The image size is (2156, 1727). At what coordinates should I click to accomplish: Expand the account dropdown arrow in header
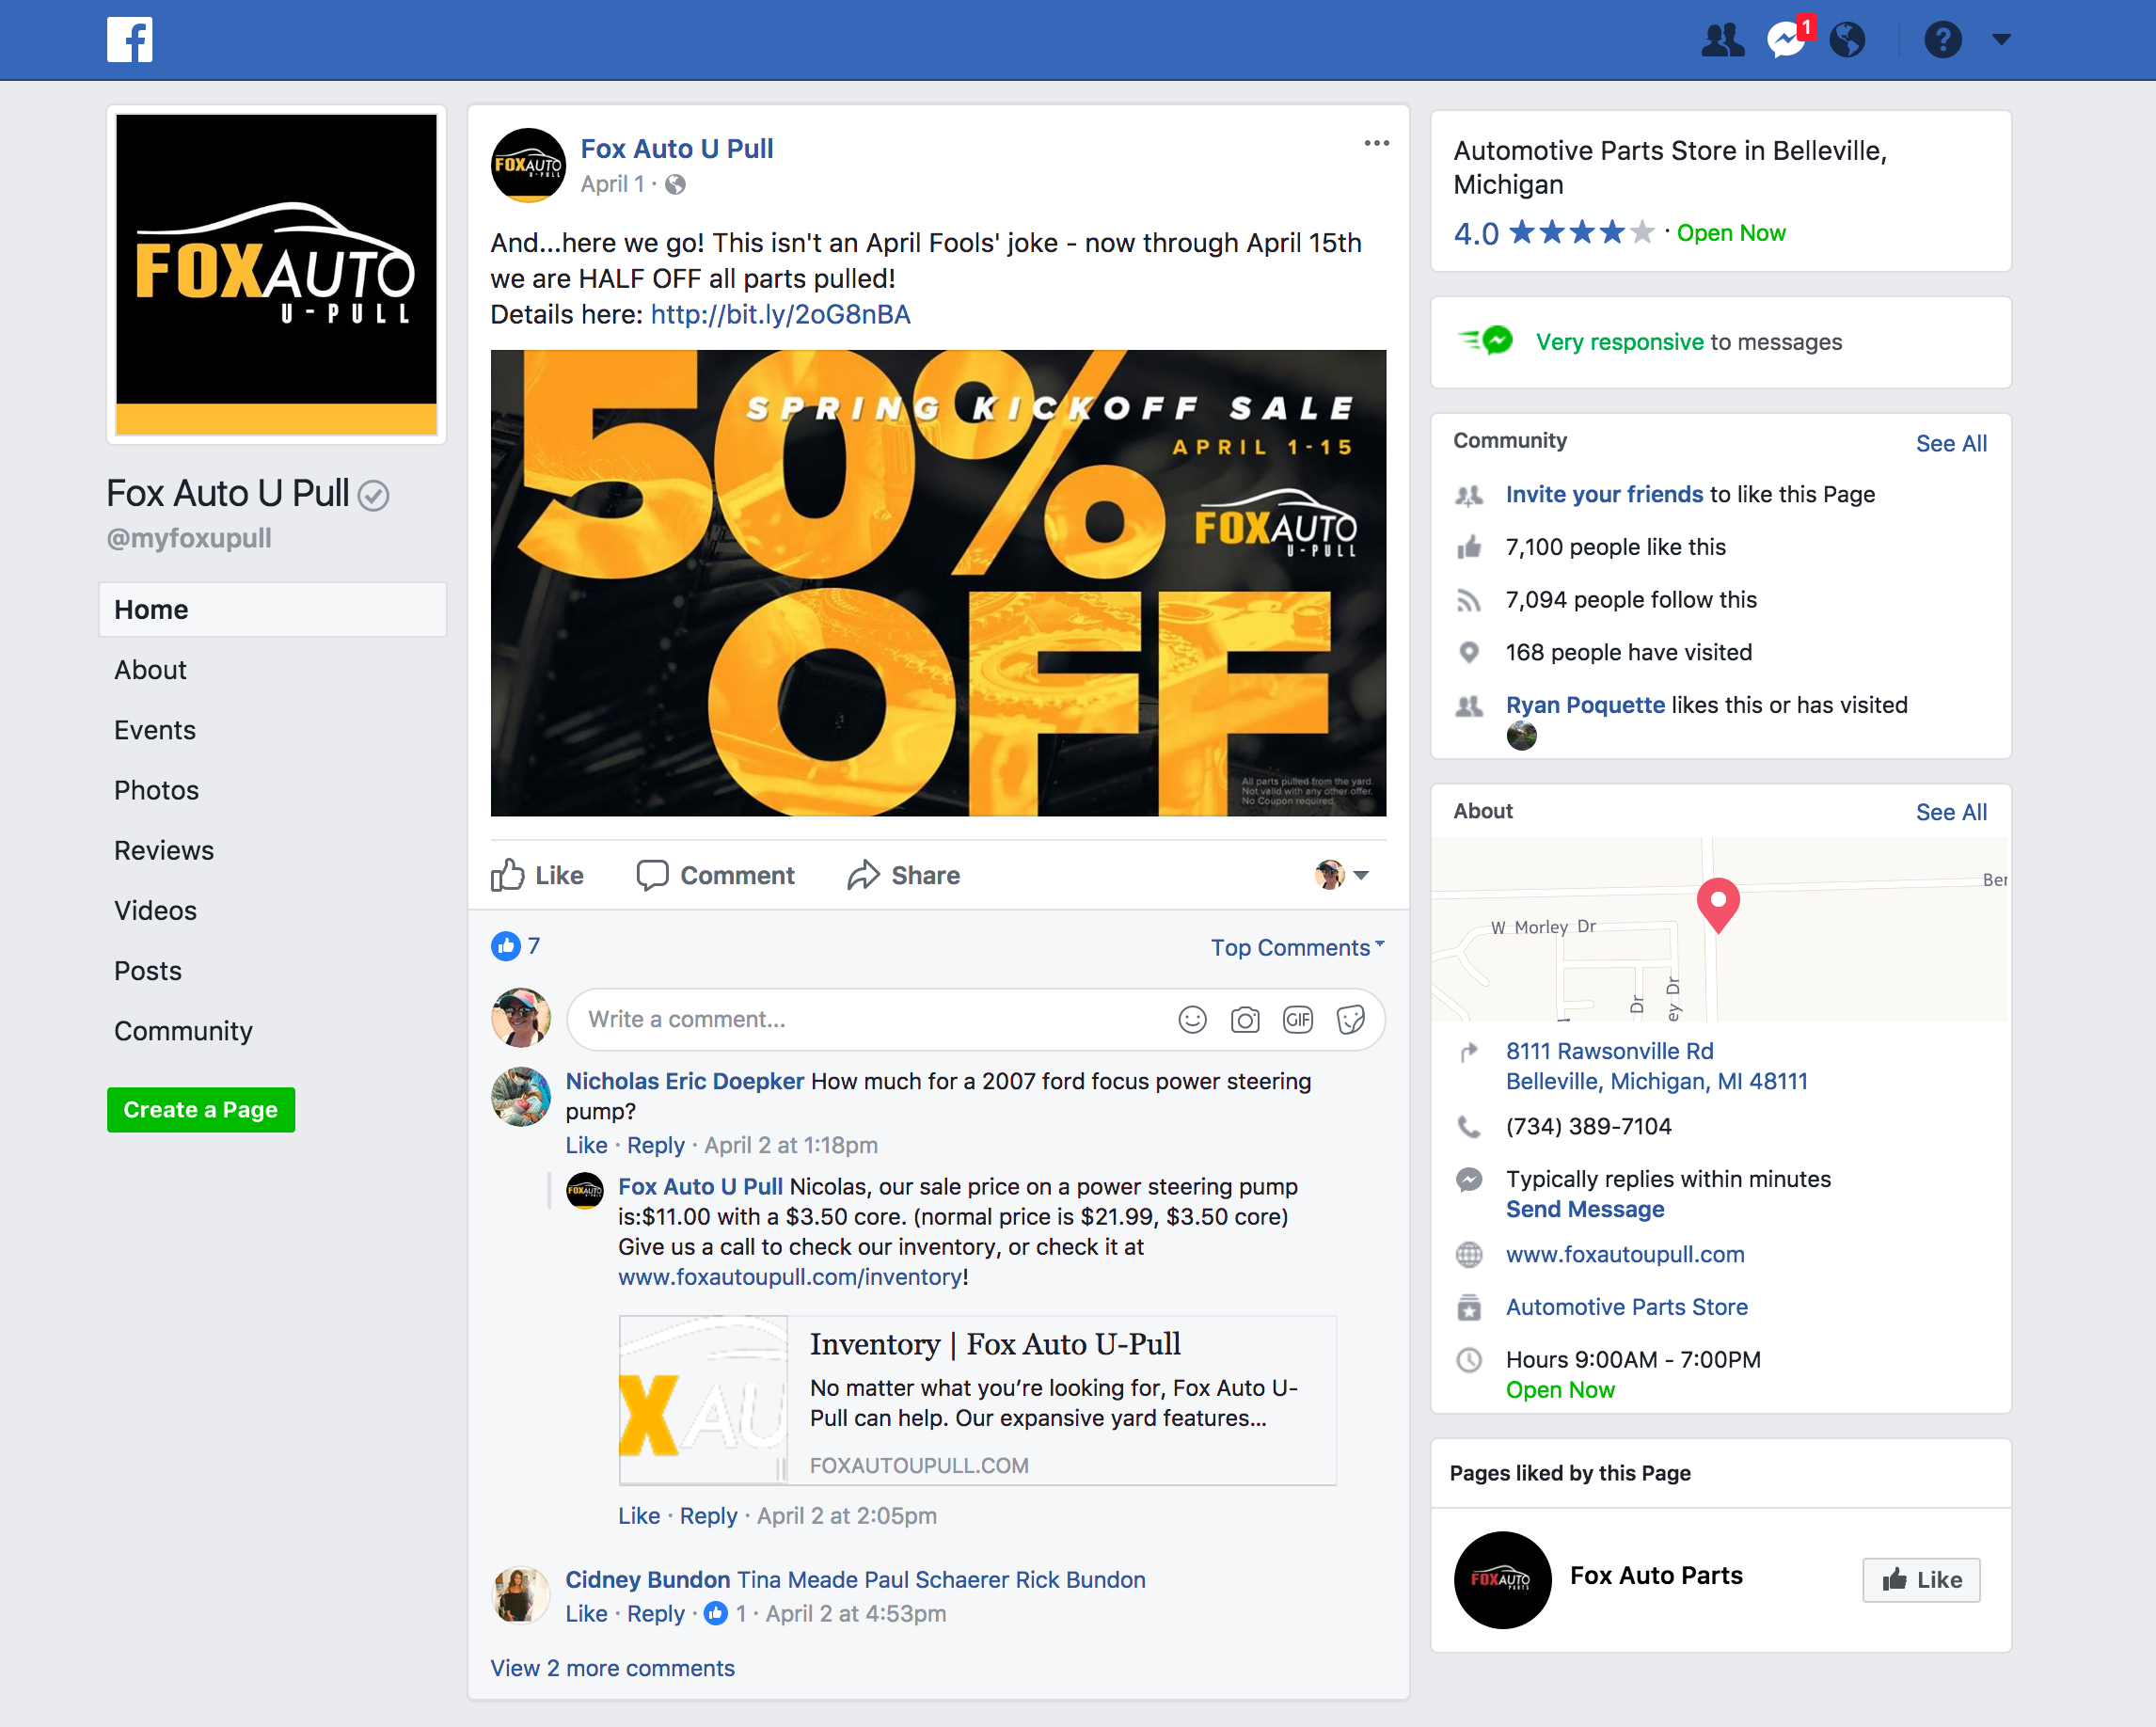pos(2001,40)
